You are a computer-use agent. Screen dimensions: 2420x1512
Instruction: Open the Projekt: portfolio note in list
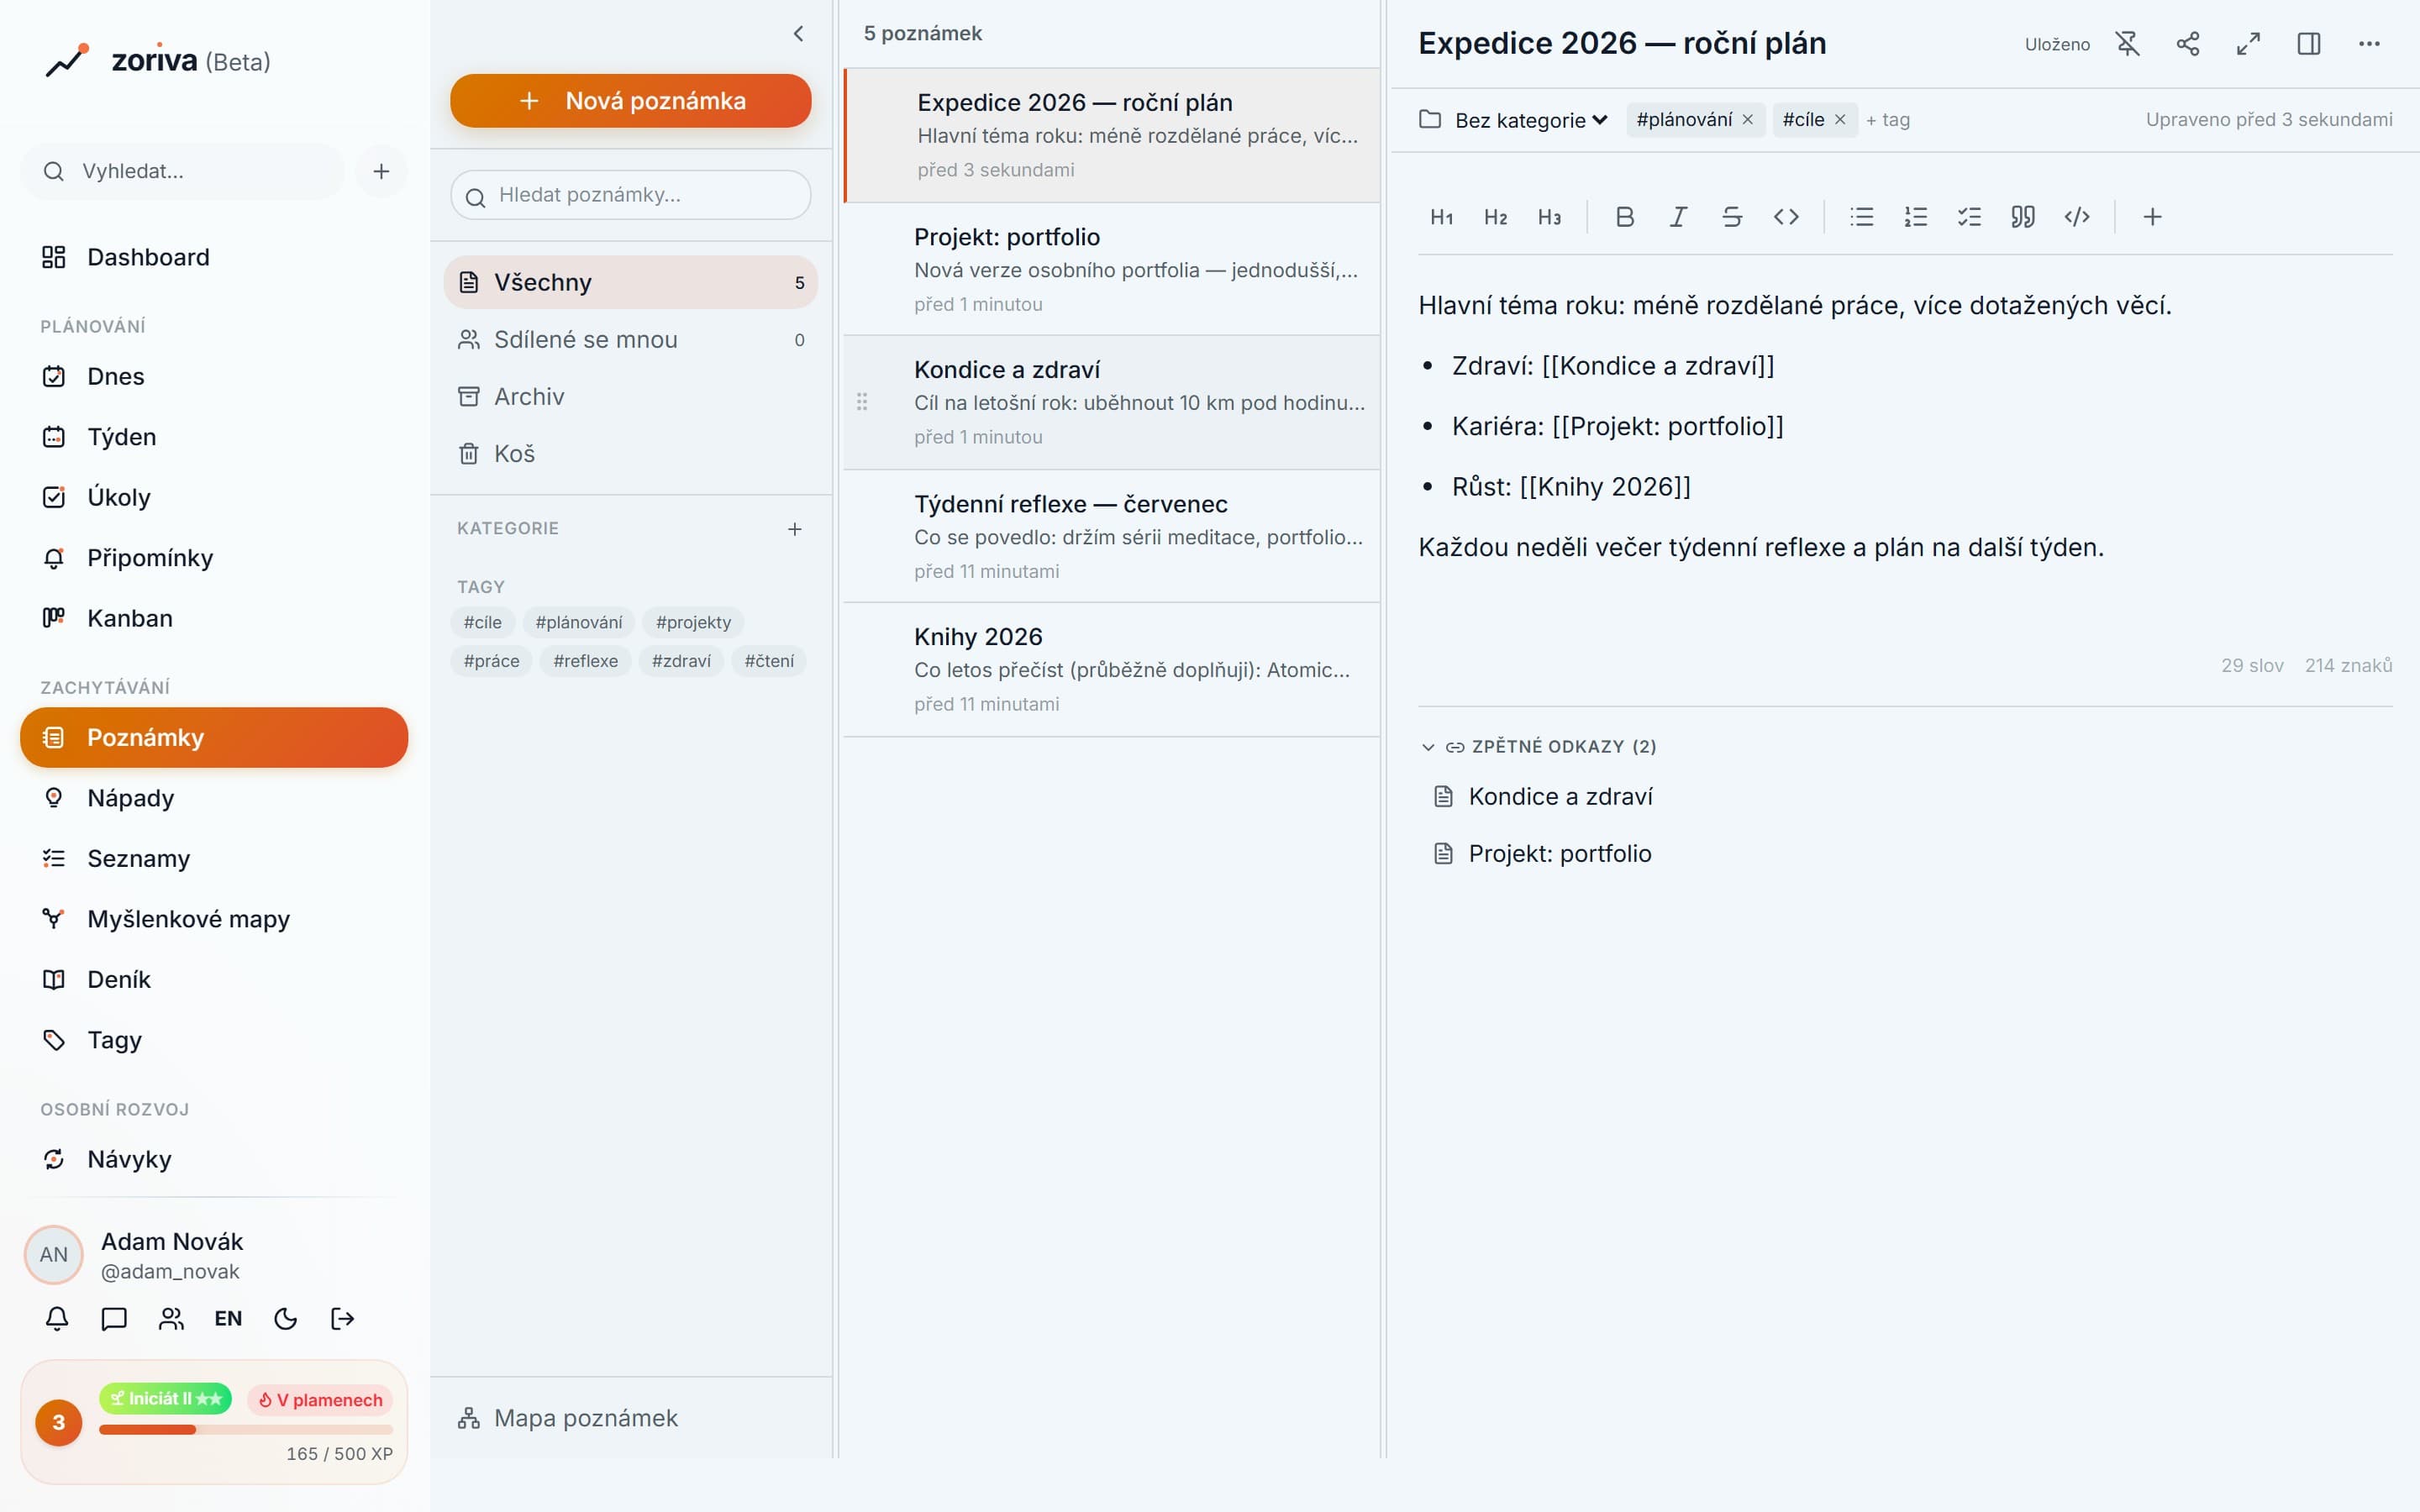tap(1112, 270)
